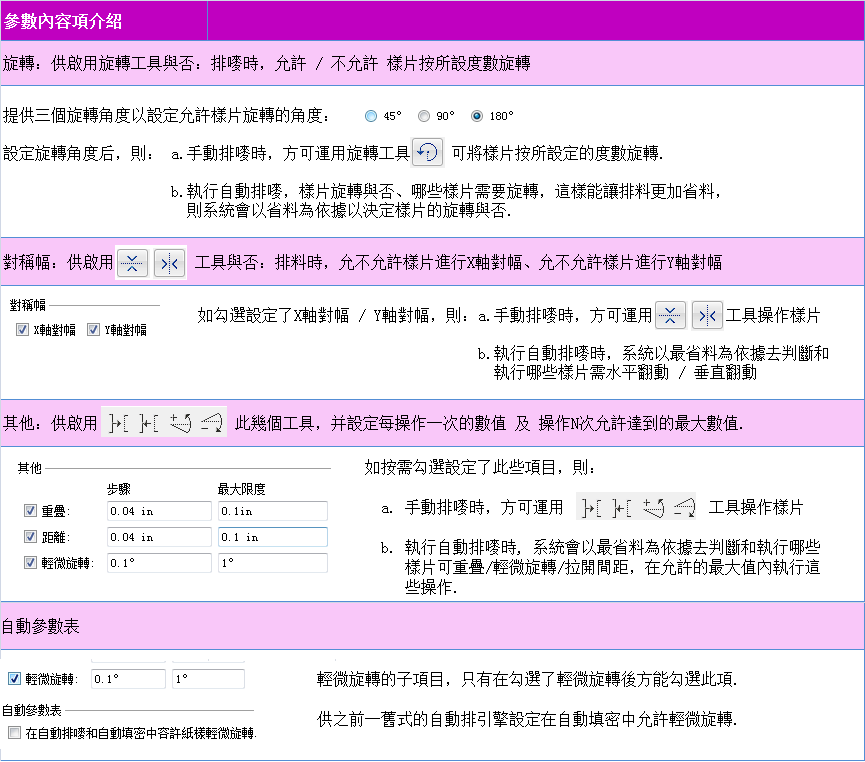Click the 重疊 步驟 input field
The width and height of the screenshot is (865, 762).
158,511
